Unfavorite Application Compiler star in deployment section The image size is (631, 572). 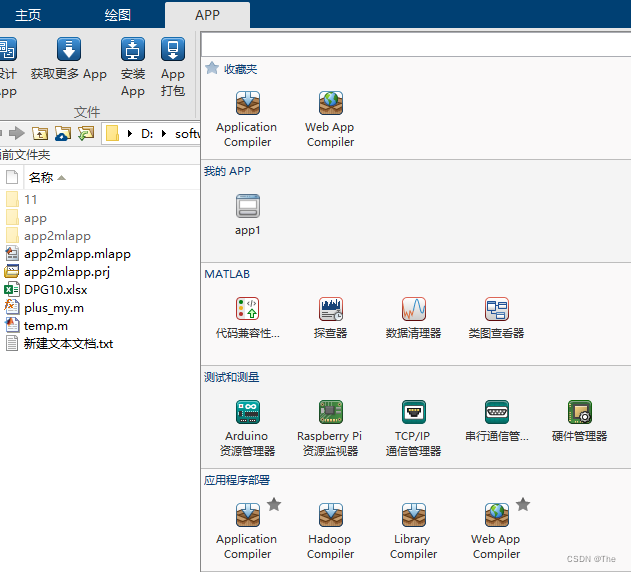(274, 504)
